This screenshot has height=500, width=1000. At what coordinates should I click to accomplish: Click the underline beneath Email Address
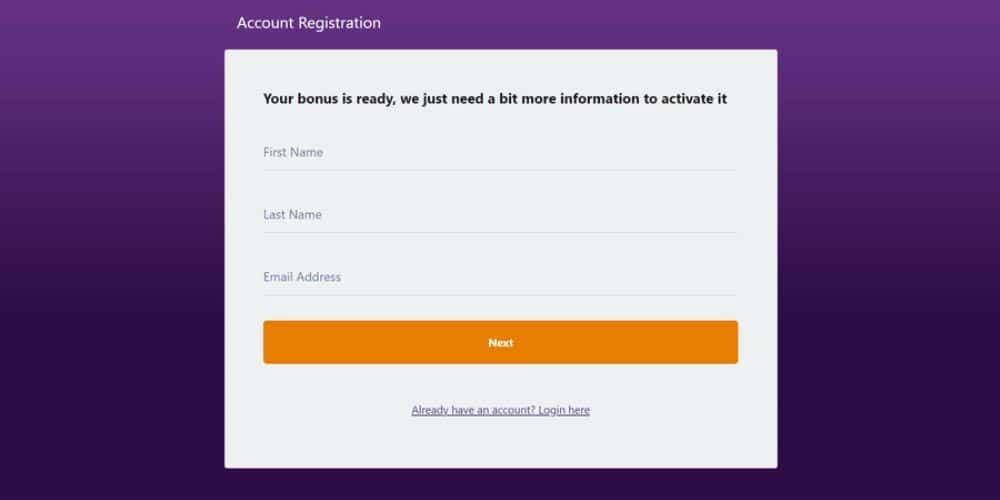click(500, 294)
